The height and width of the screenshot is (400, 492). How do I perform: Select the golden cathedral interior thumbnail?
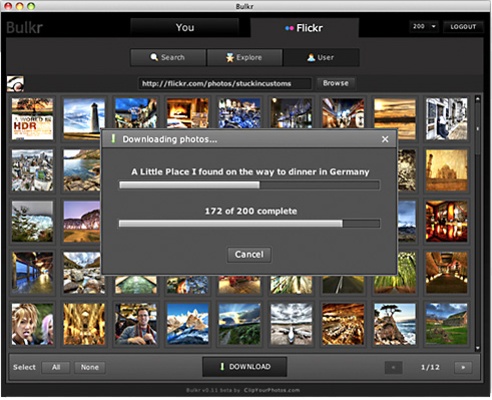tap(84, 324)
